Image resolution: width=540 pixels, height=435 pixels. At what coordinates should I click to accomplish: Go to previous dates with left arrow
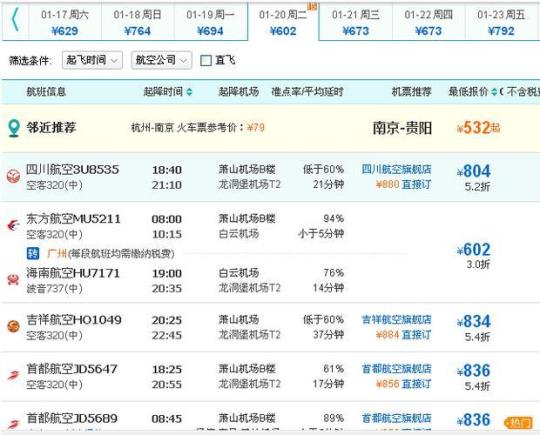click(x=15, y=20)
